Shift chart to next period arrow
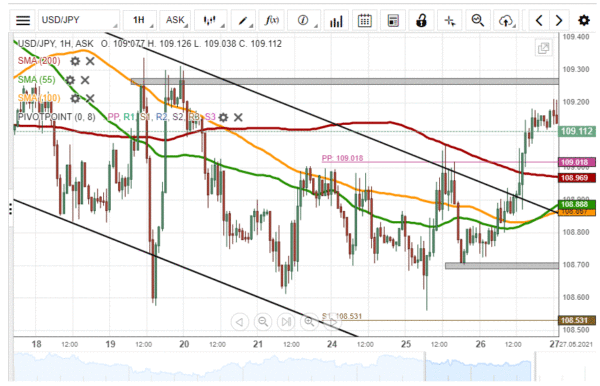The width and height of the screenshot is (600, 386). pyautogui.click(x=559, y=20)
